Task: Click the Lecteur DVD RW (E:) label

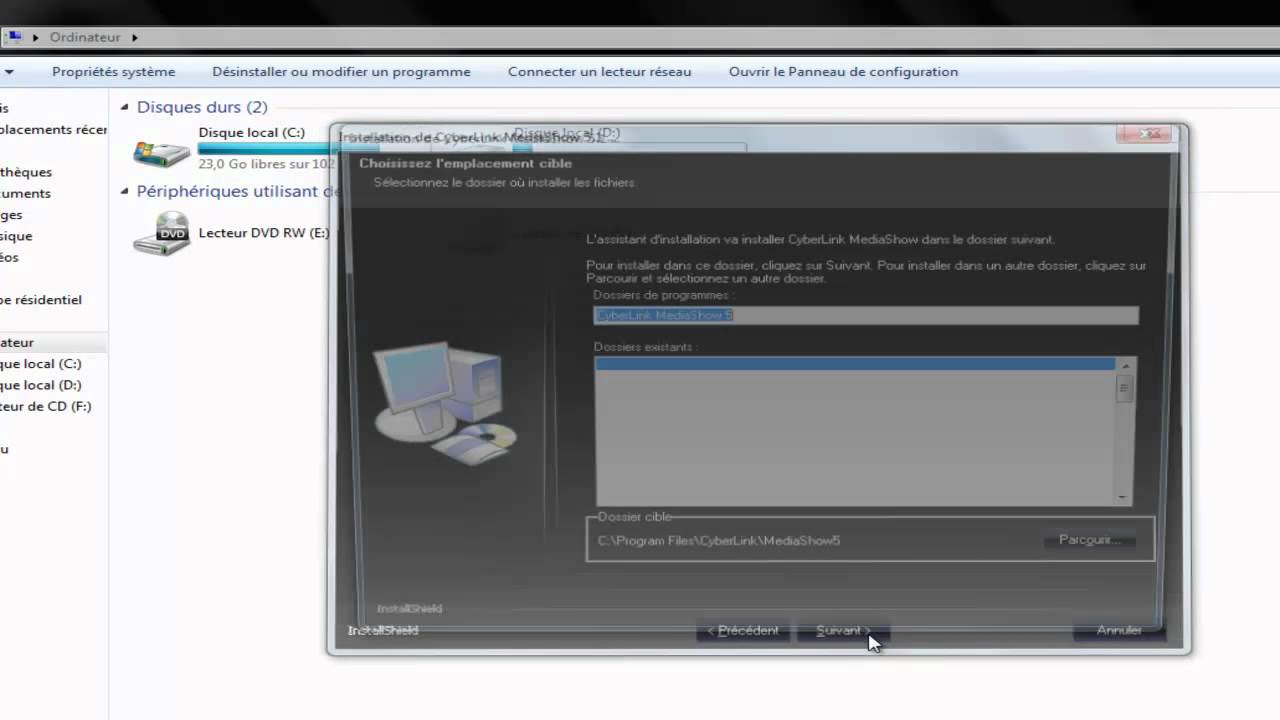Action: point(263,233)
